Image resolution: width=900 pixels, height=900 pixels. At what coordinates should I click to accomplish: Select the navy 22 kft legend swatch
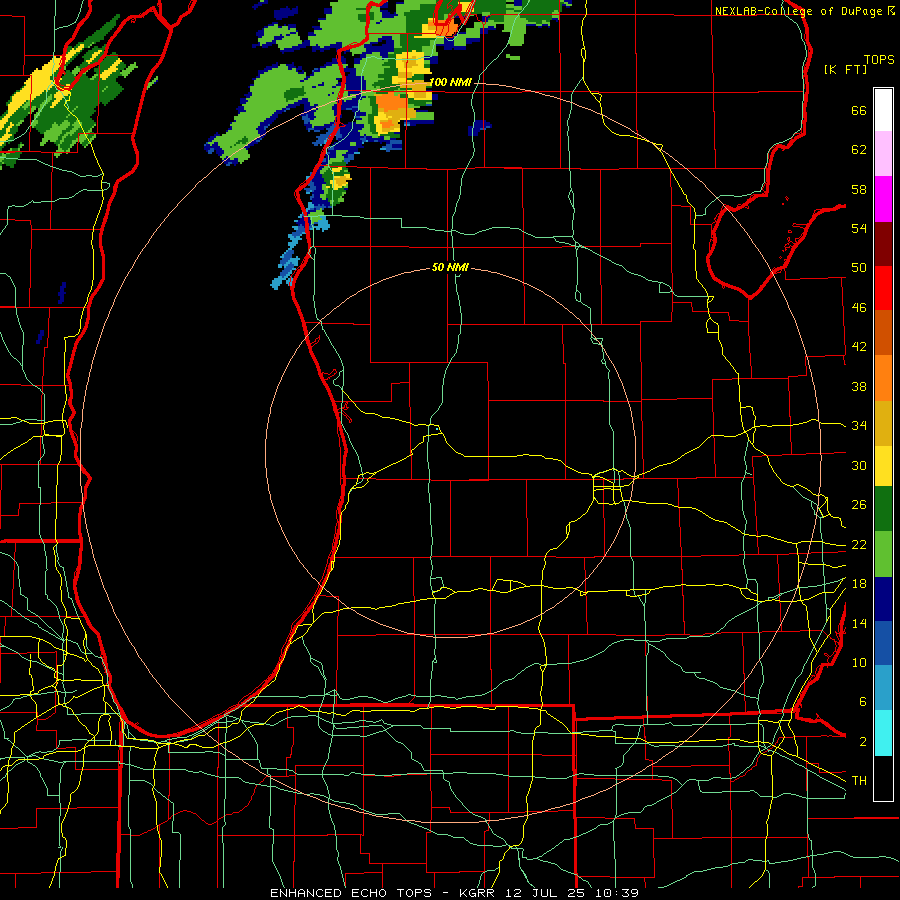tap(883, 599)
